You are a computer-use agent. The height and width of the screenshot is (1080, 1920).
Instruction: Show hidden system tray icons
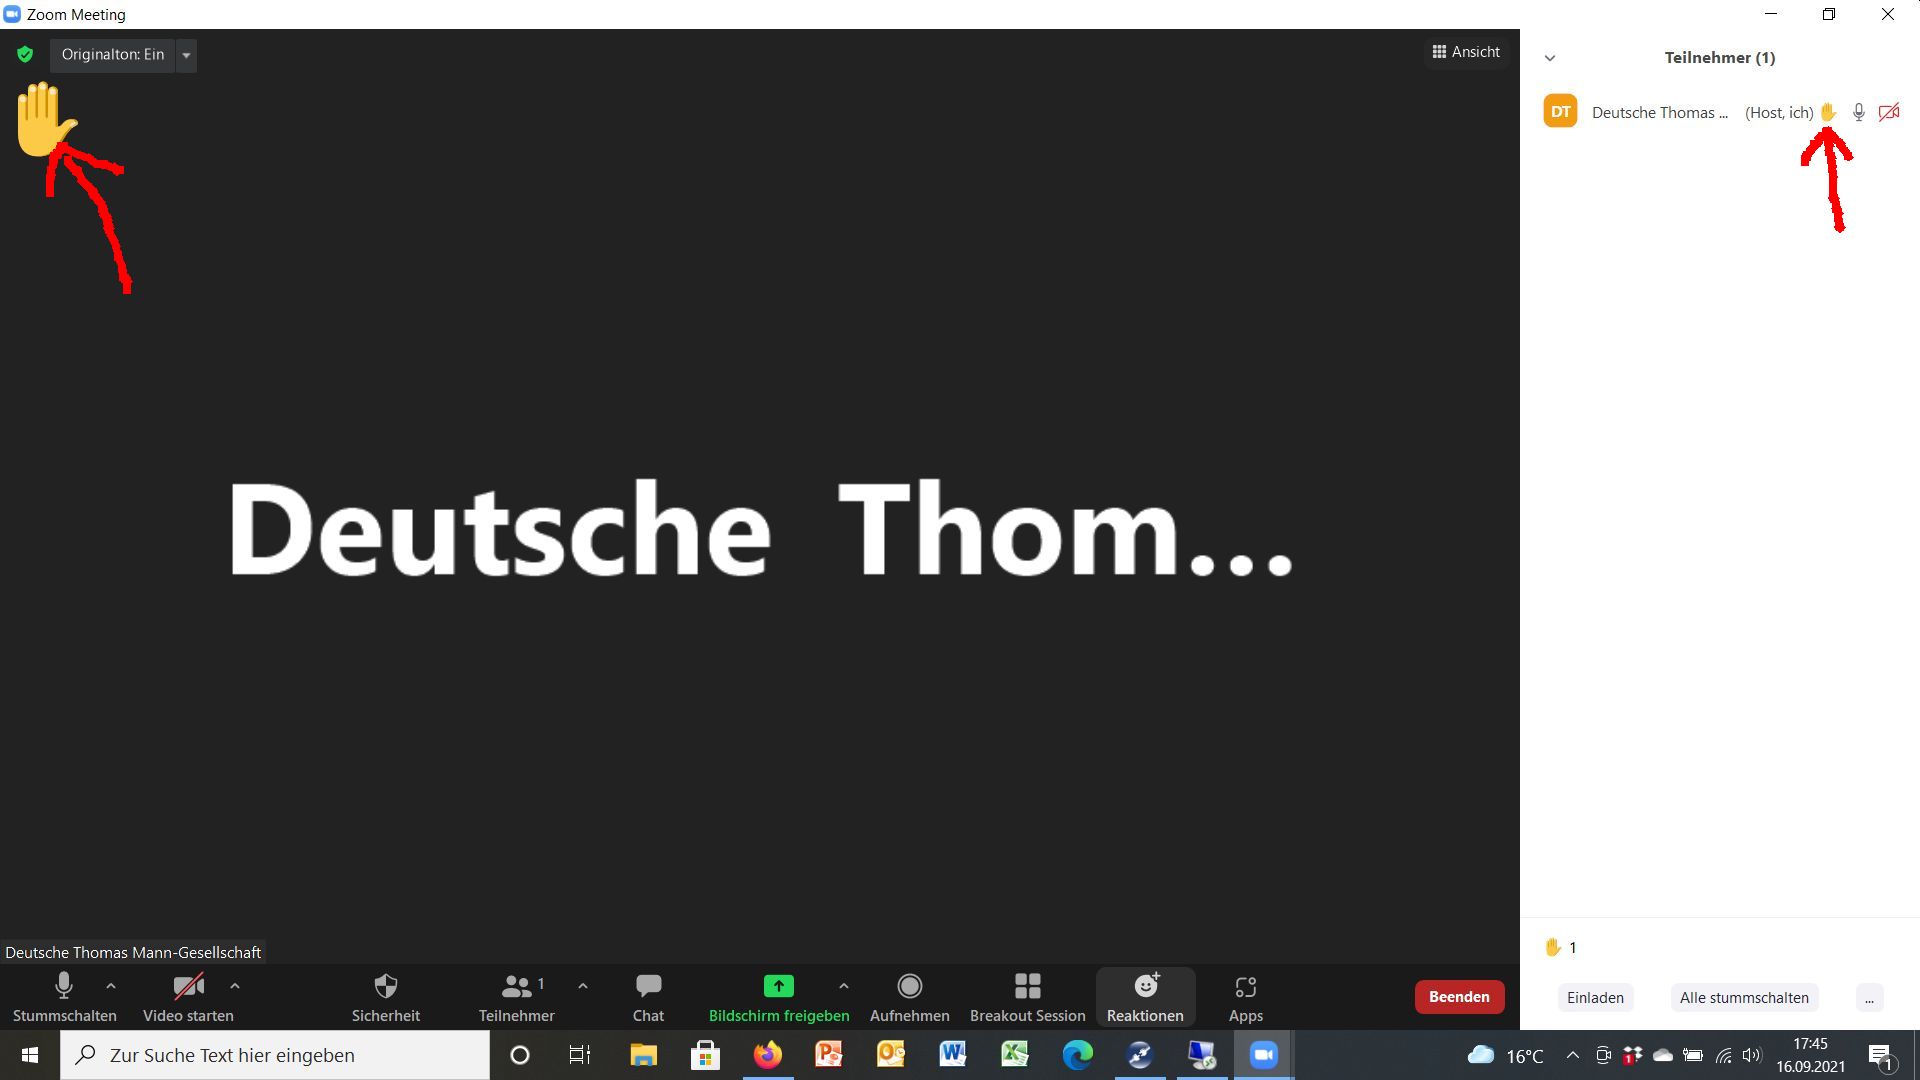click(x=1573, y=1055)
